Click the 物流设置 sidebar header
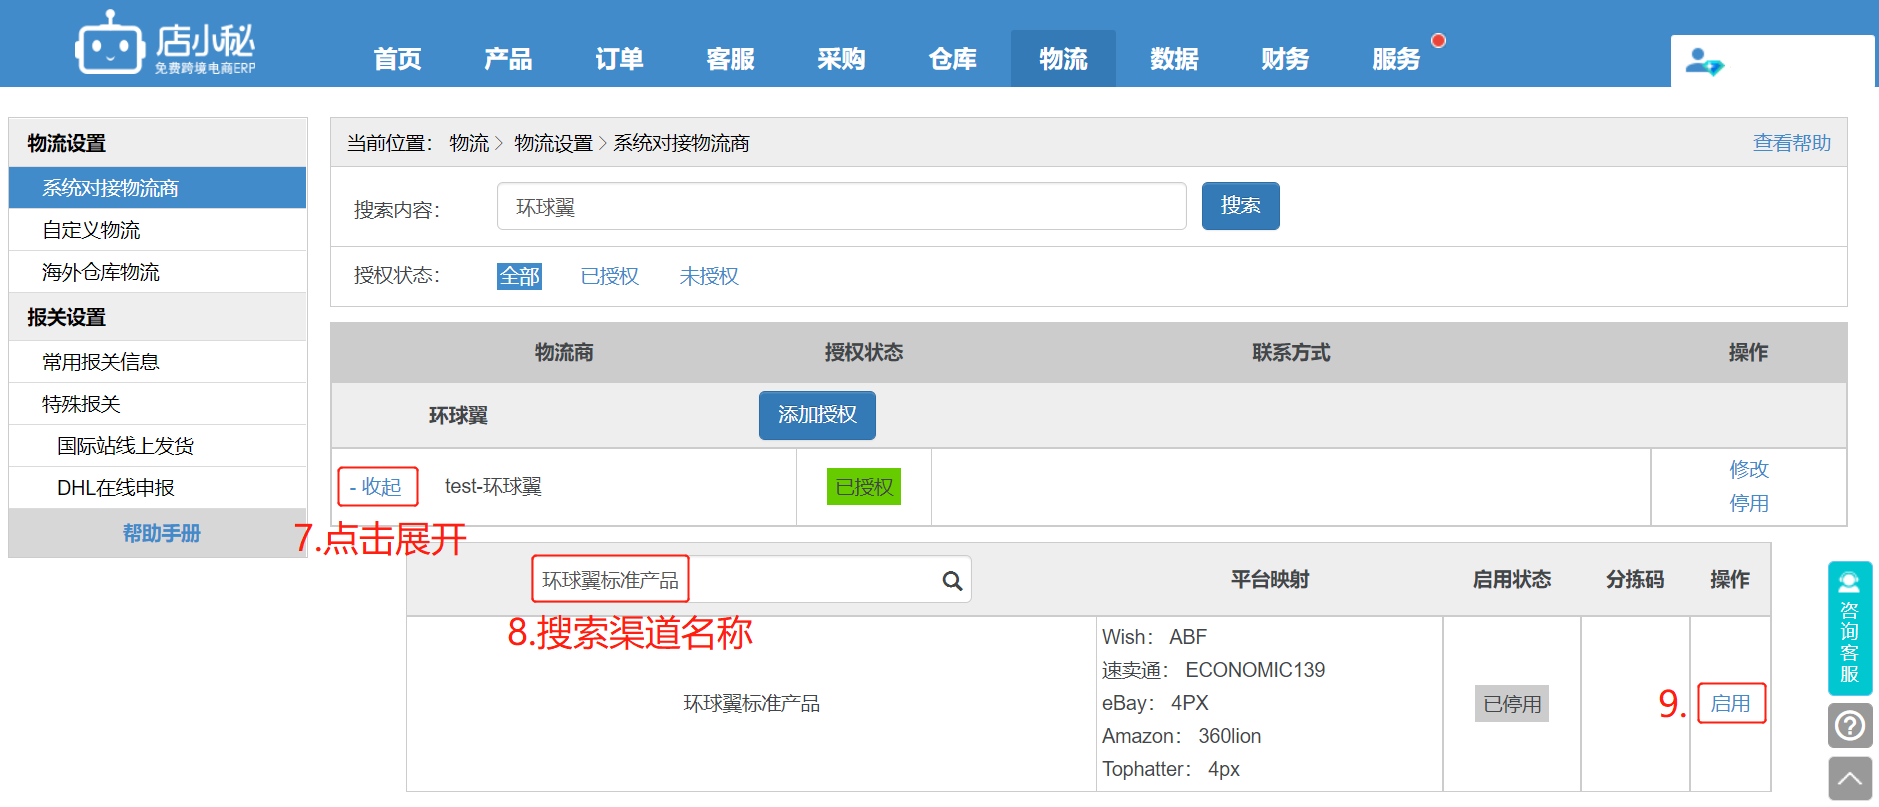This screenshot has height=807, width=1879. pos(158,143)
